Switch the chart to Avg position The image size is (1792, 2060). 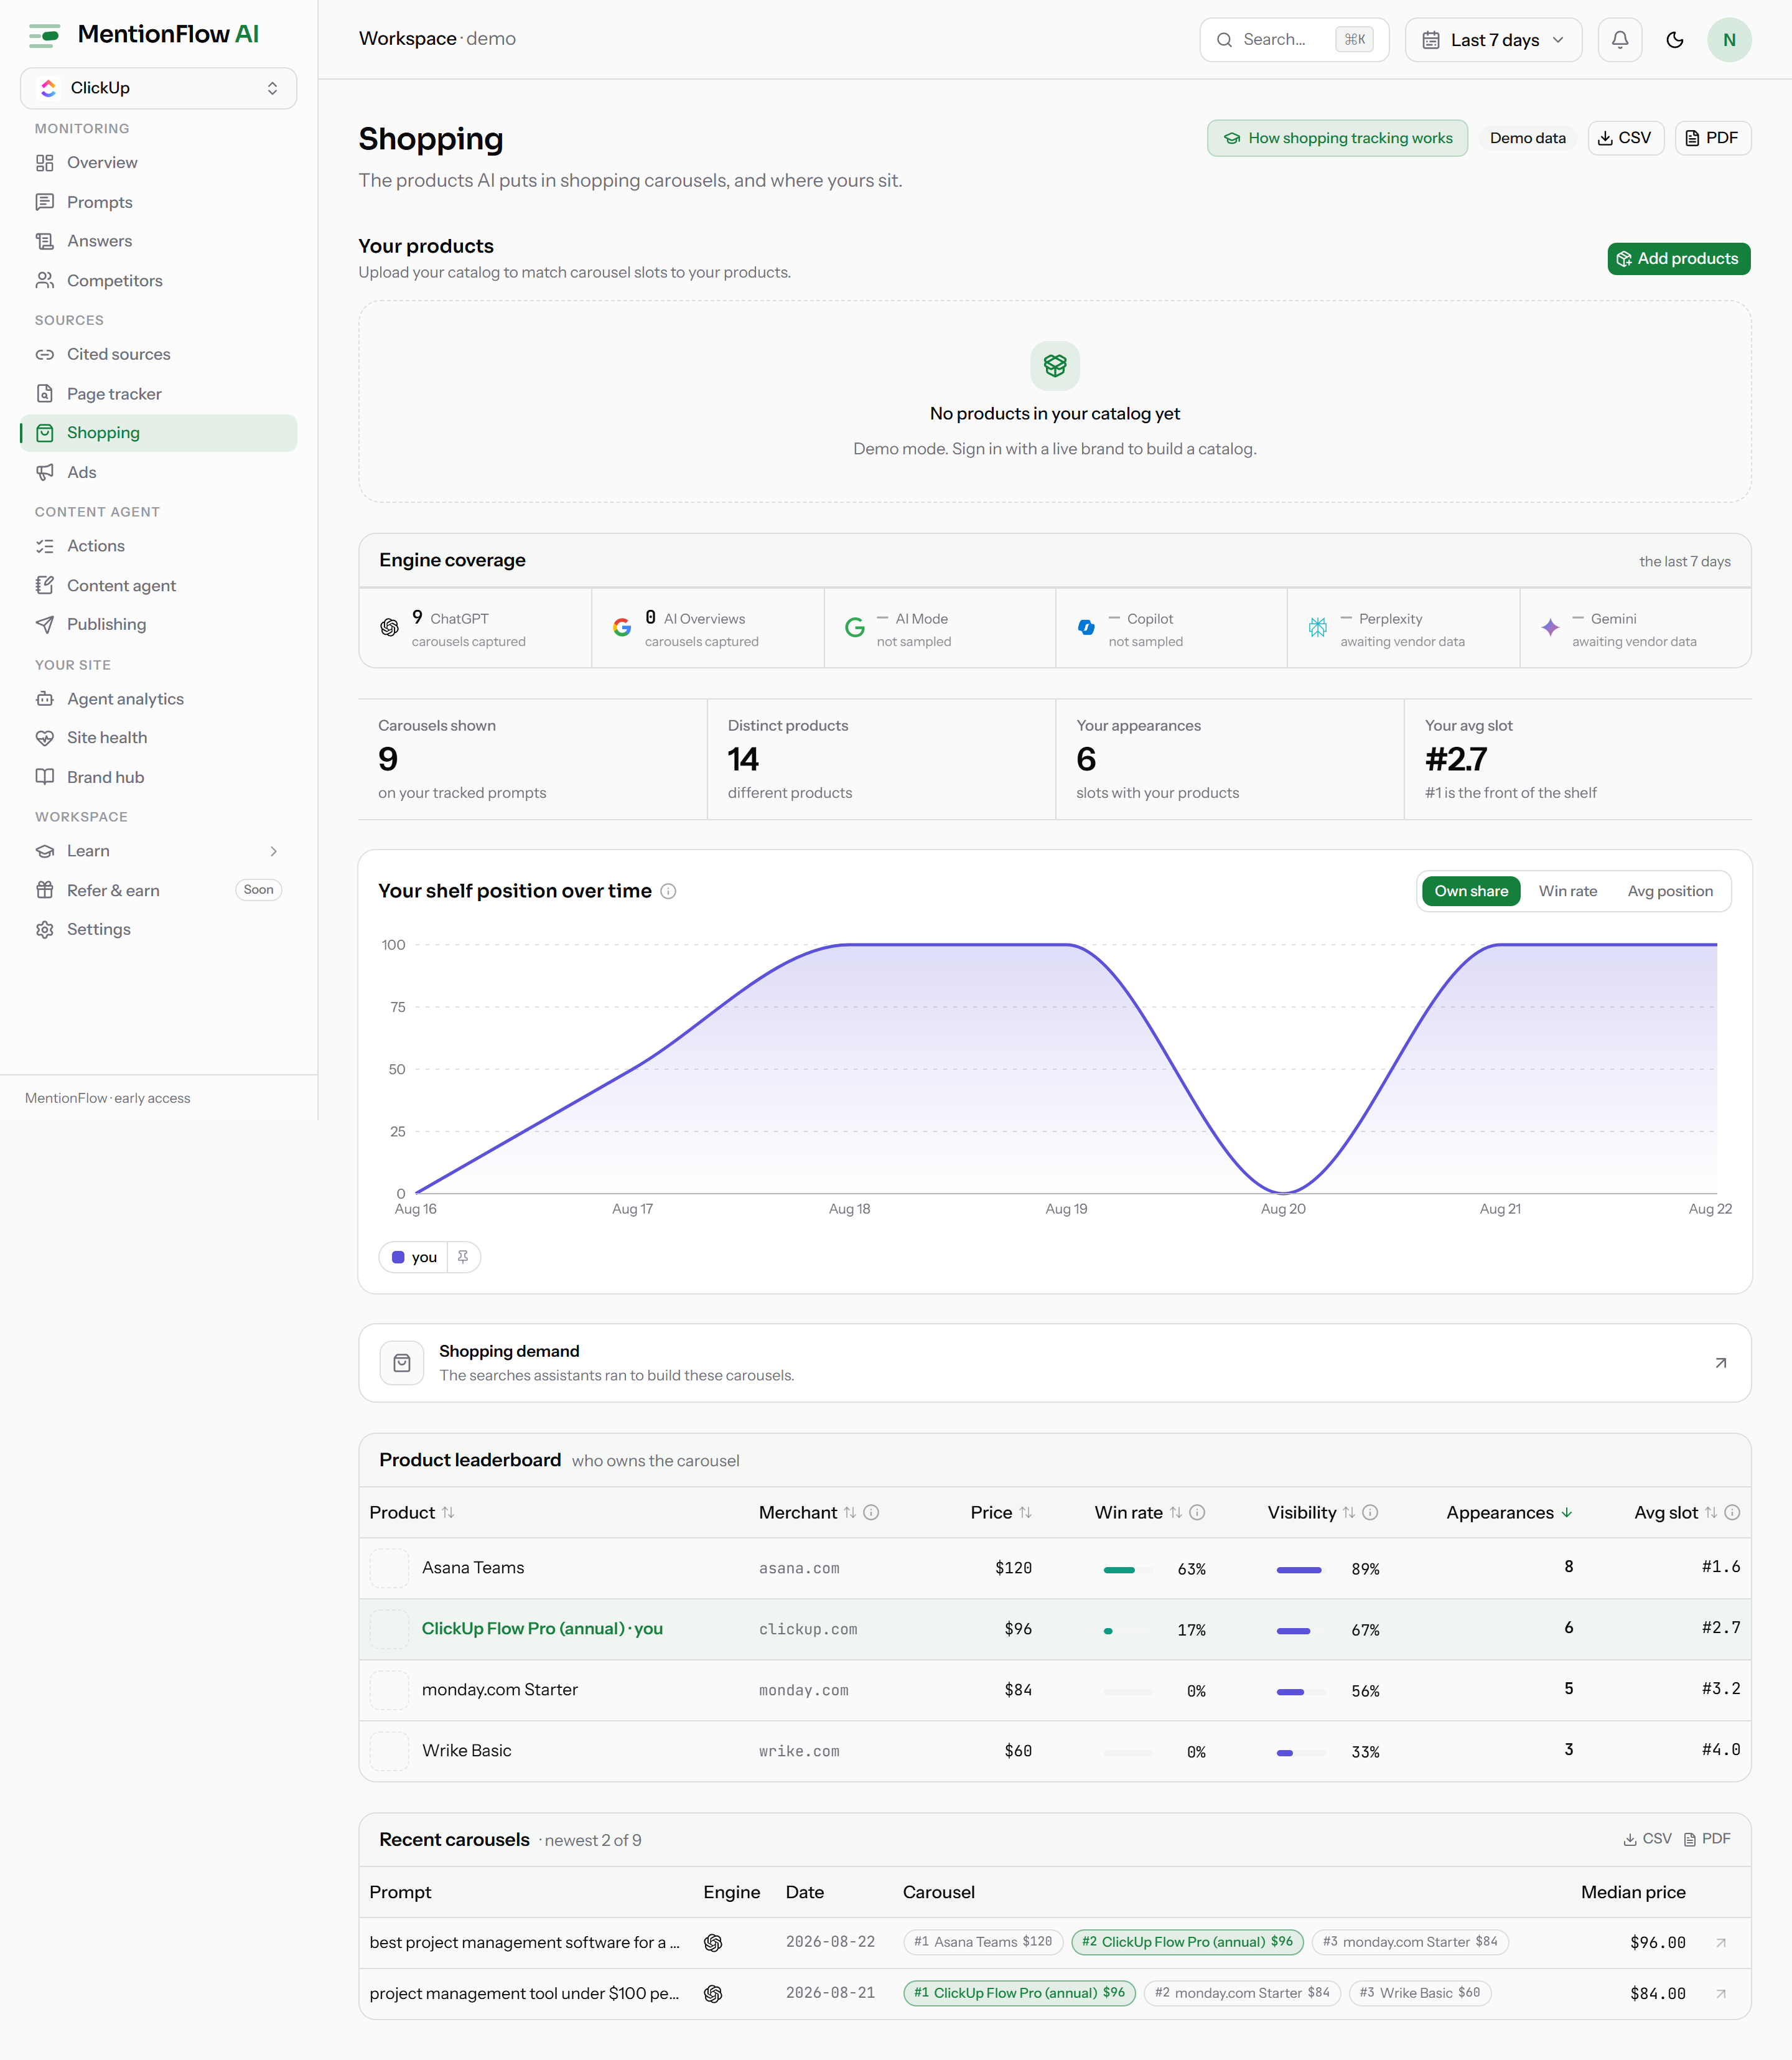point(1670,891)
